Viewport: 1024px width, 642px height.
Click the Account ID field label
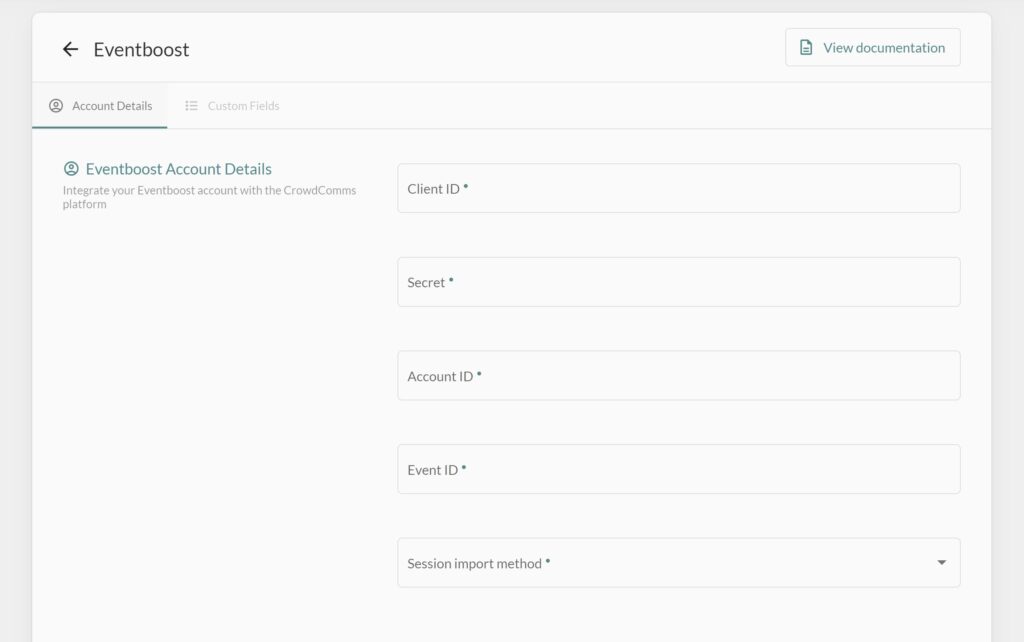440,377
